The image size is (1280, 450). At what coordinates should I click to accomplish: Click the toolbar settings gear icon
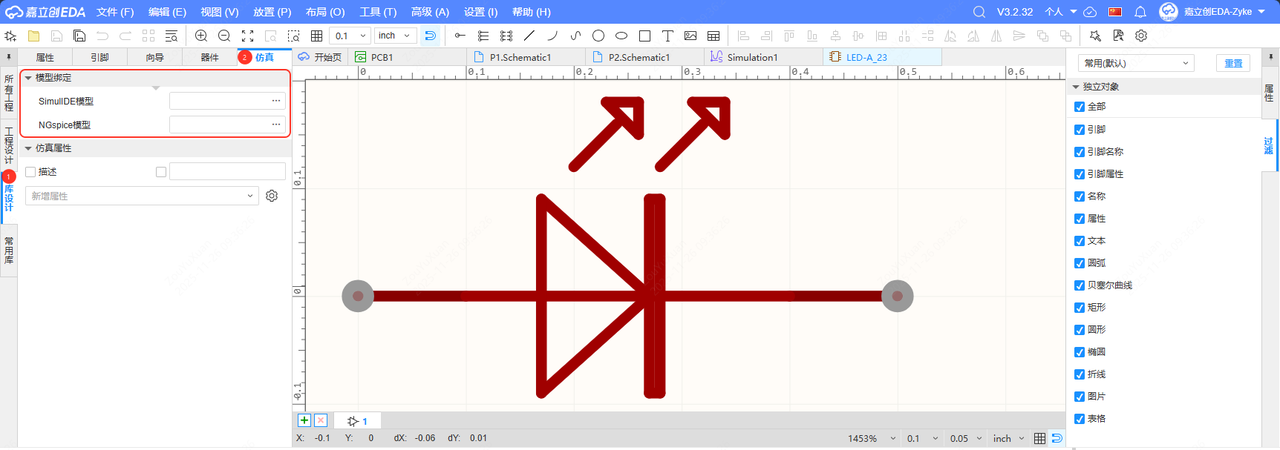pyautogui.click(x=1140, y=36)
